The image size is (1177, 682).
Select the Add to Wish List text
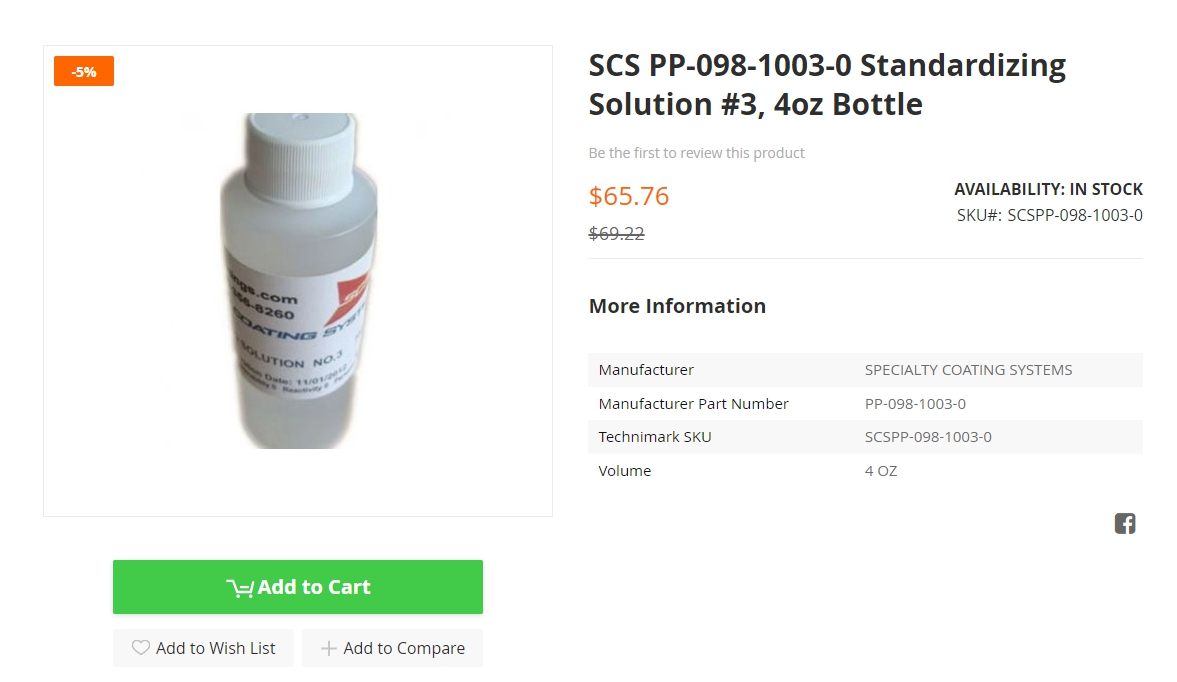215,648
